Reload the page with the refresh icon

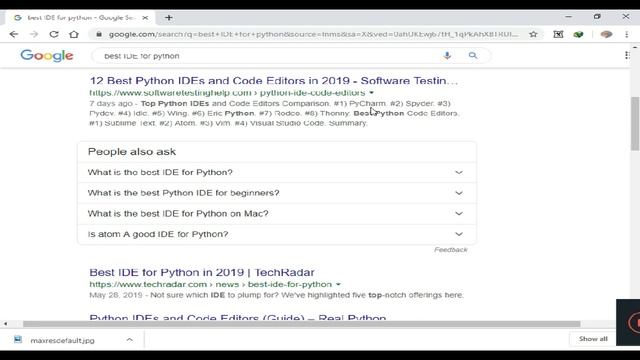coord(54,34)
